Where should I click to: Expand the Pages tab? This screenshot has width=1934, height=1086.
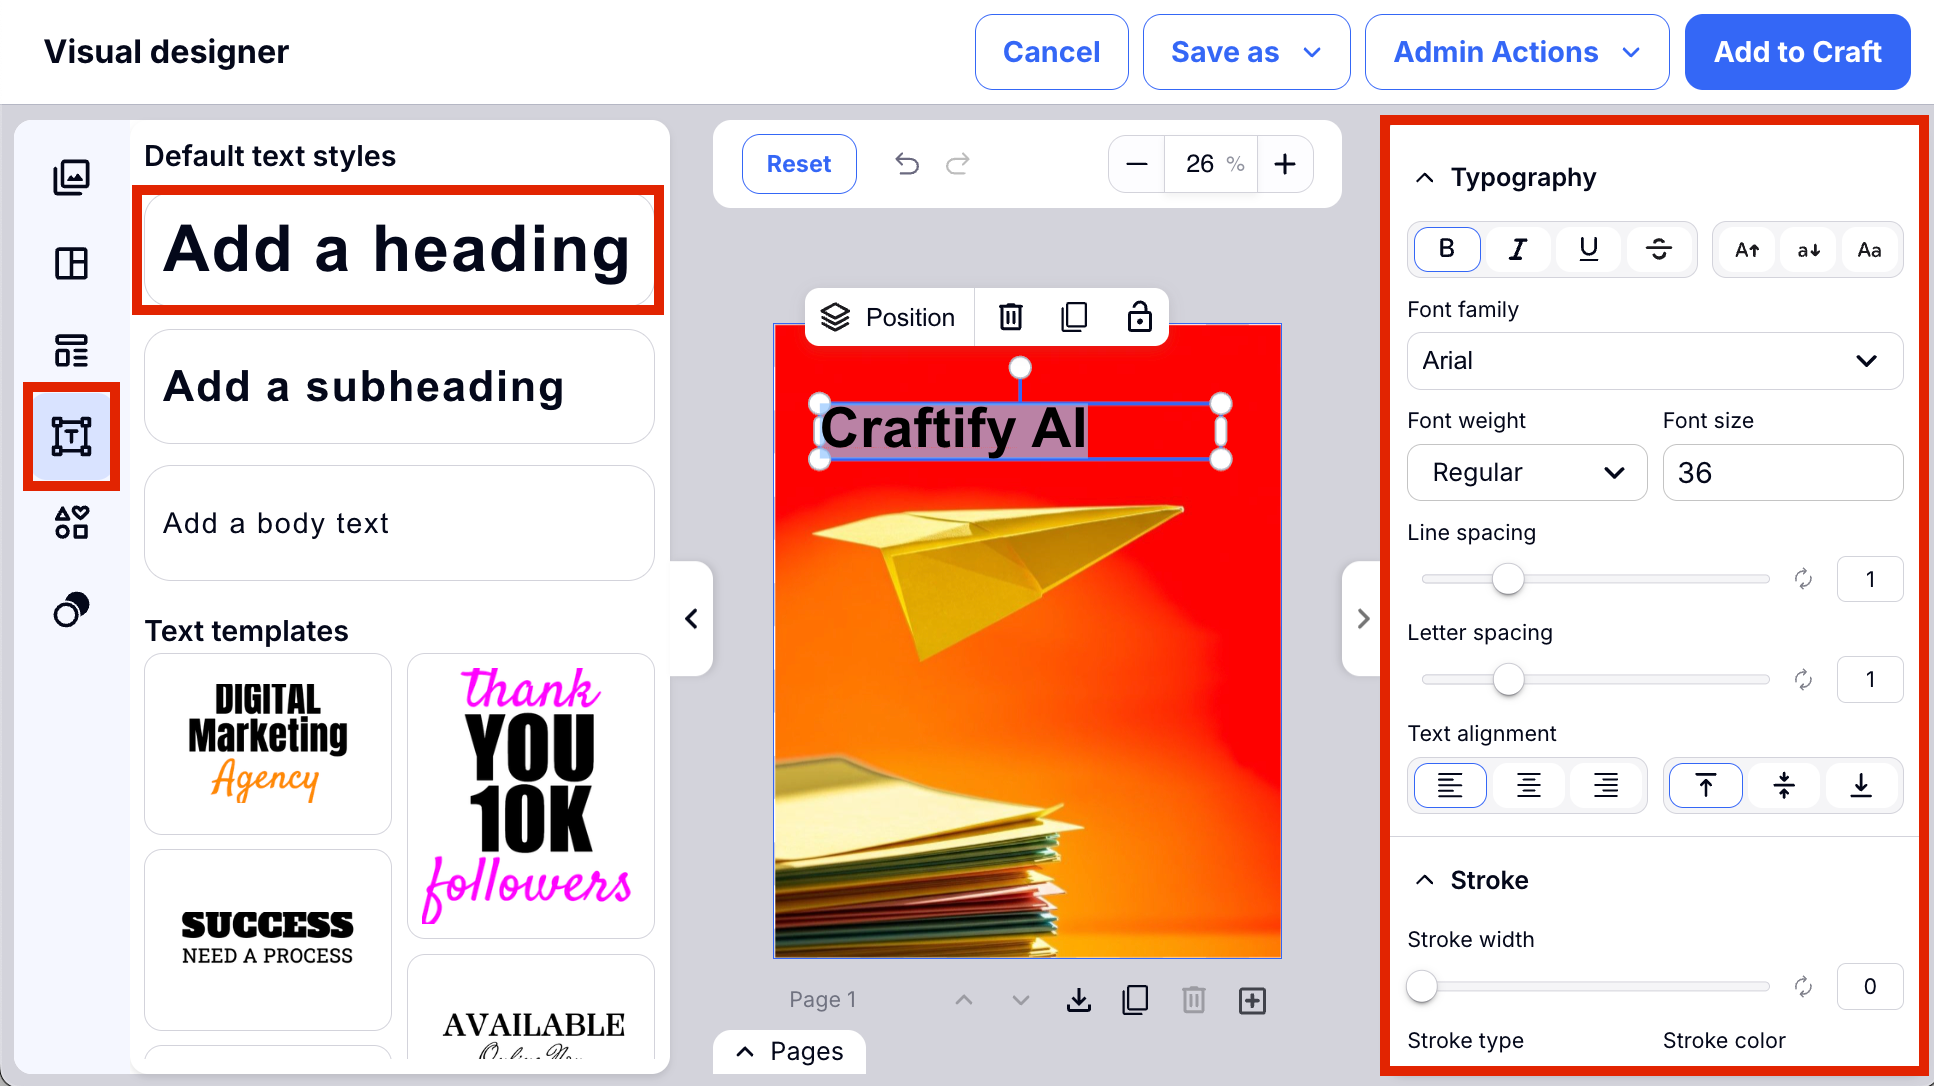[789, 1052]
